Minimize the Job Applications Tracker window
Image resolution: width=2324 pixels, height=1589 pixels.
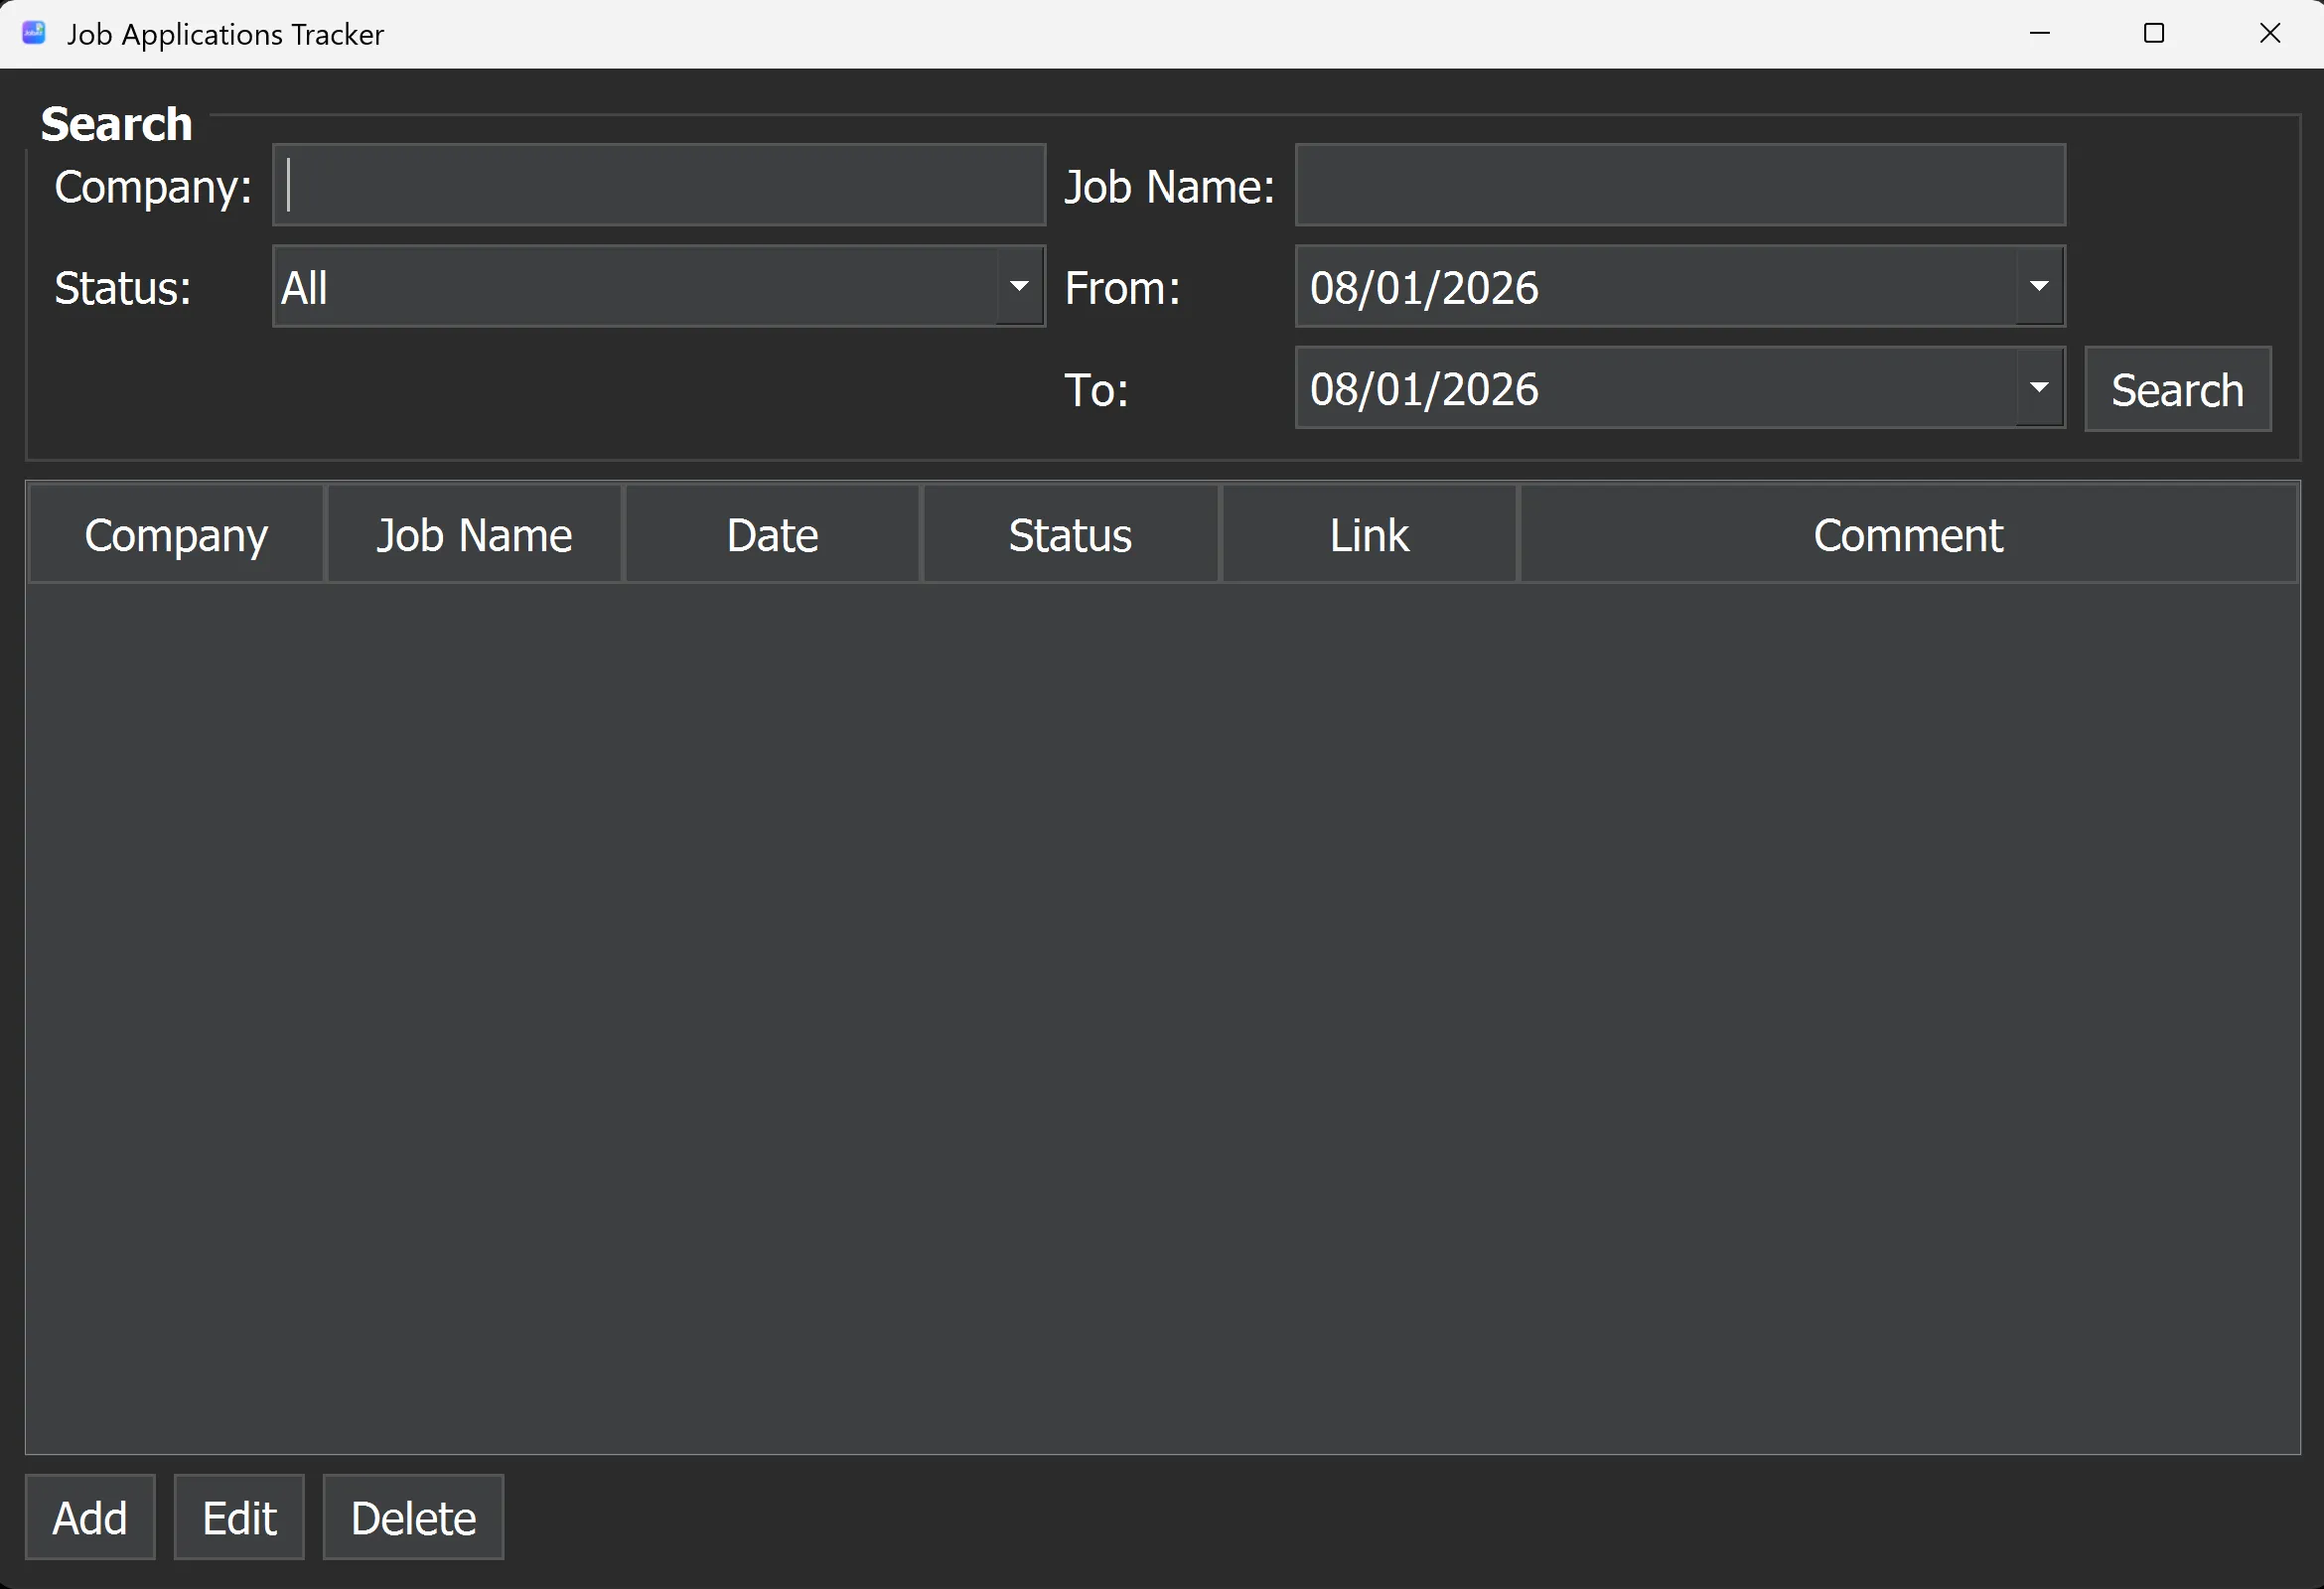coord(2039,33)
